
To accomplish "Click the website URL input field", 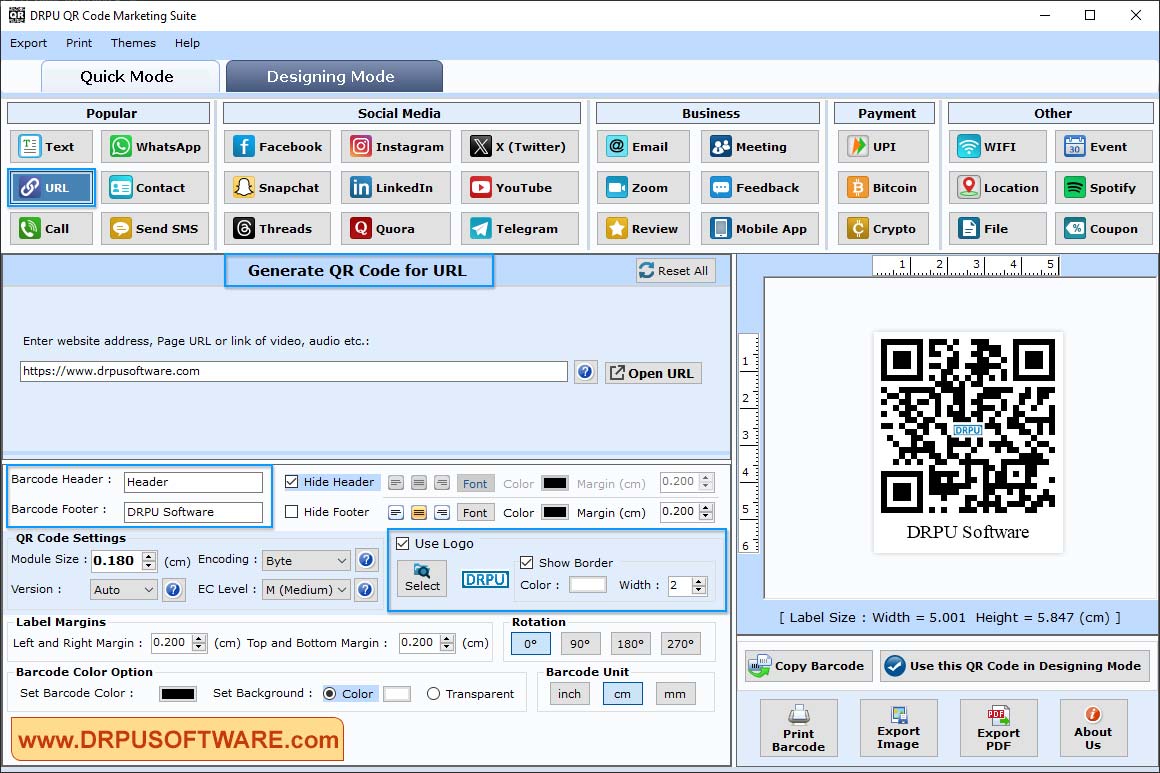I will (294, 371).
